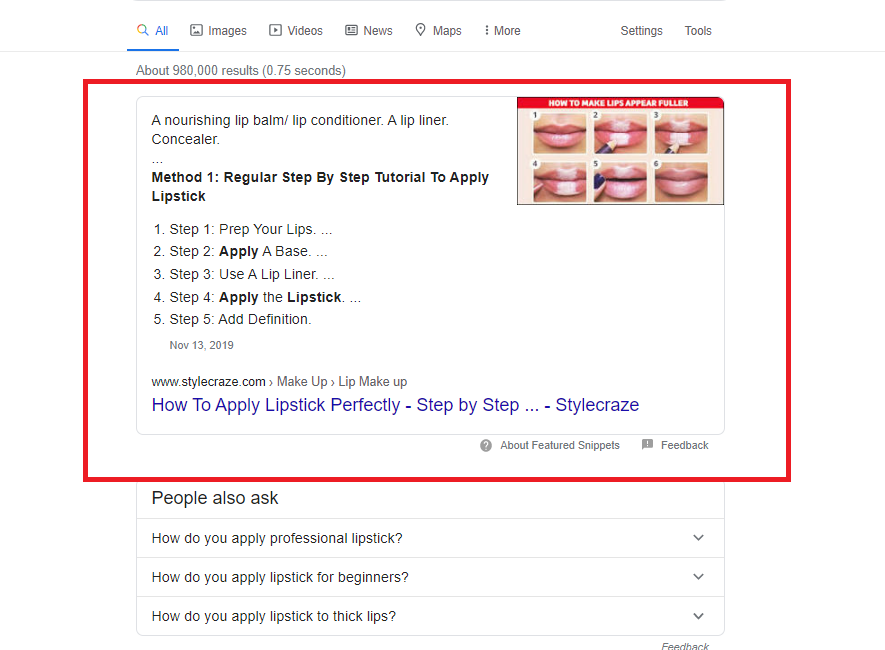Open the Maps tab
This screenshot has height=650, width=885.
[x=438, y=30]
